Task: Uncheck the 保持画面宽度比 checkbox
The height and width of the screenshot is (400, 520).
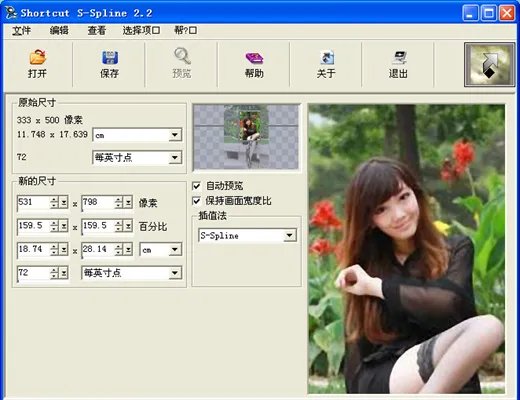Action: pos(196,201)
